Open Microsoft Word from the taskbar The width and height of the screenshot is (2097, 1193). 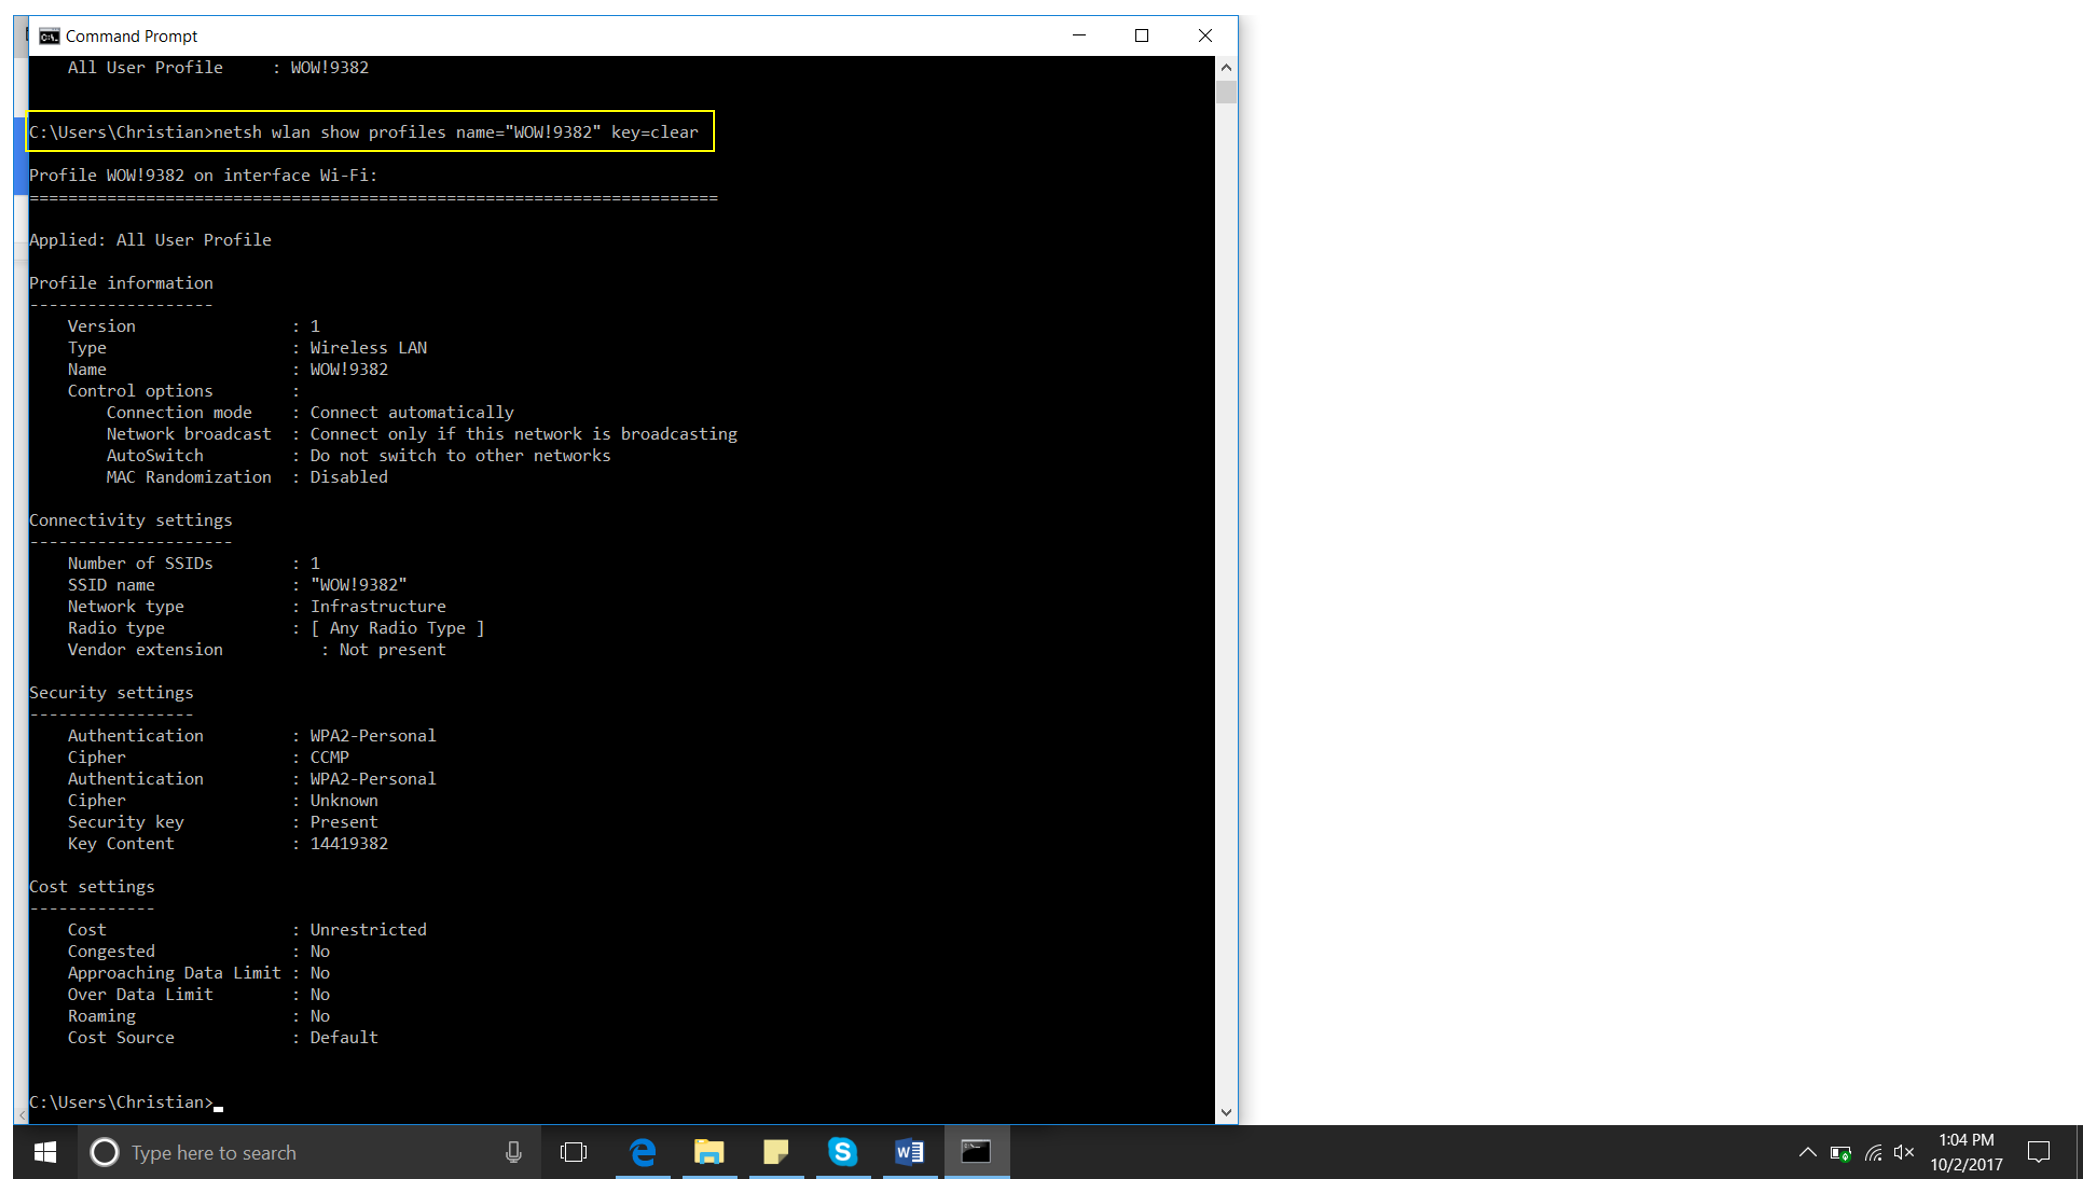(910, 1152)
